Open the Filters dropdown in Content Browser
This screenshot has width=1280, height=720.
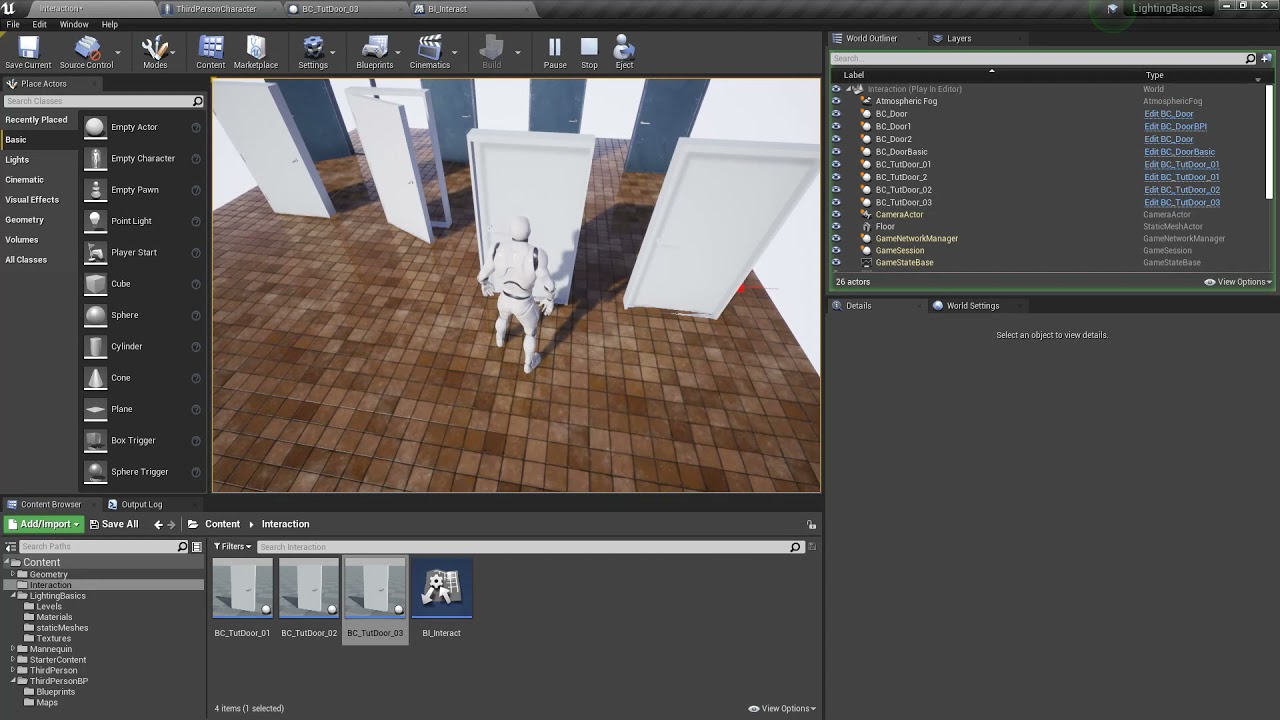pos(233,547)
